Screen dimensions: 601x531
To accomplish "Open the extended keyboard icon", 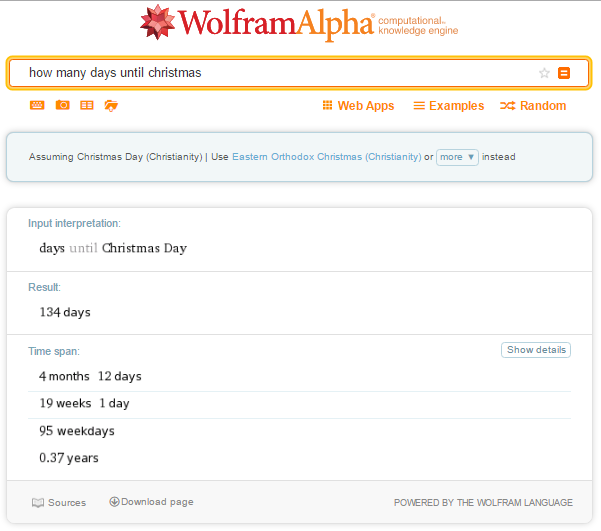I will pos(37,105).
